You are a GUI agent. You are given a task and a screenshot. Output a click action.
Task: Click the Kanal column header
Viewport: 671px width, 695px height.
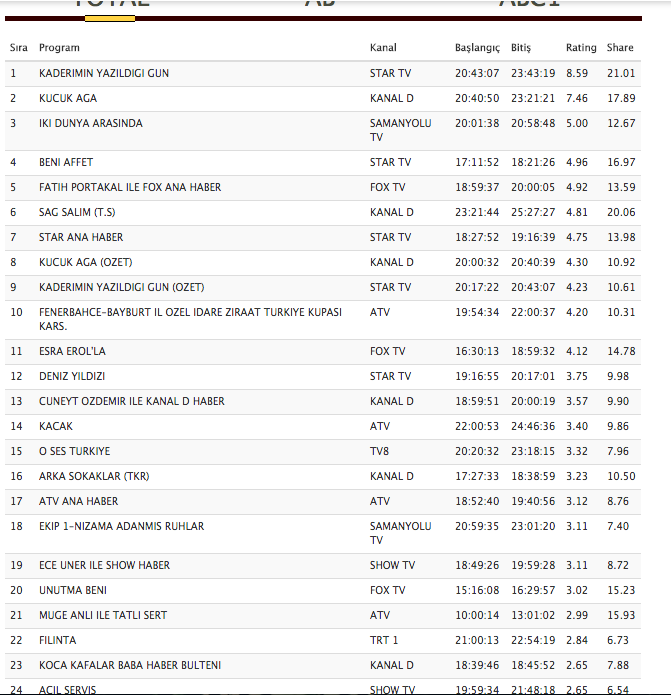point(383,47)
